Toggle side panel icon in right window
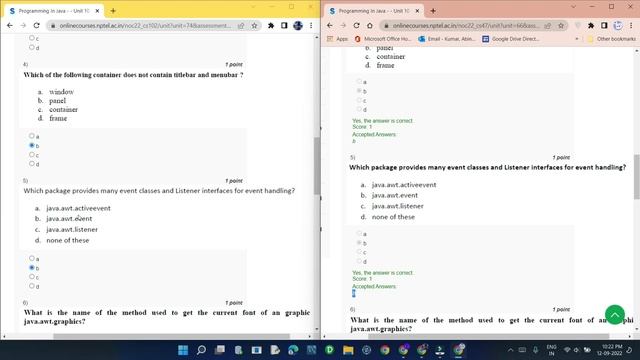 pyautogui.click(x=604, y=25)
